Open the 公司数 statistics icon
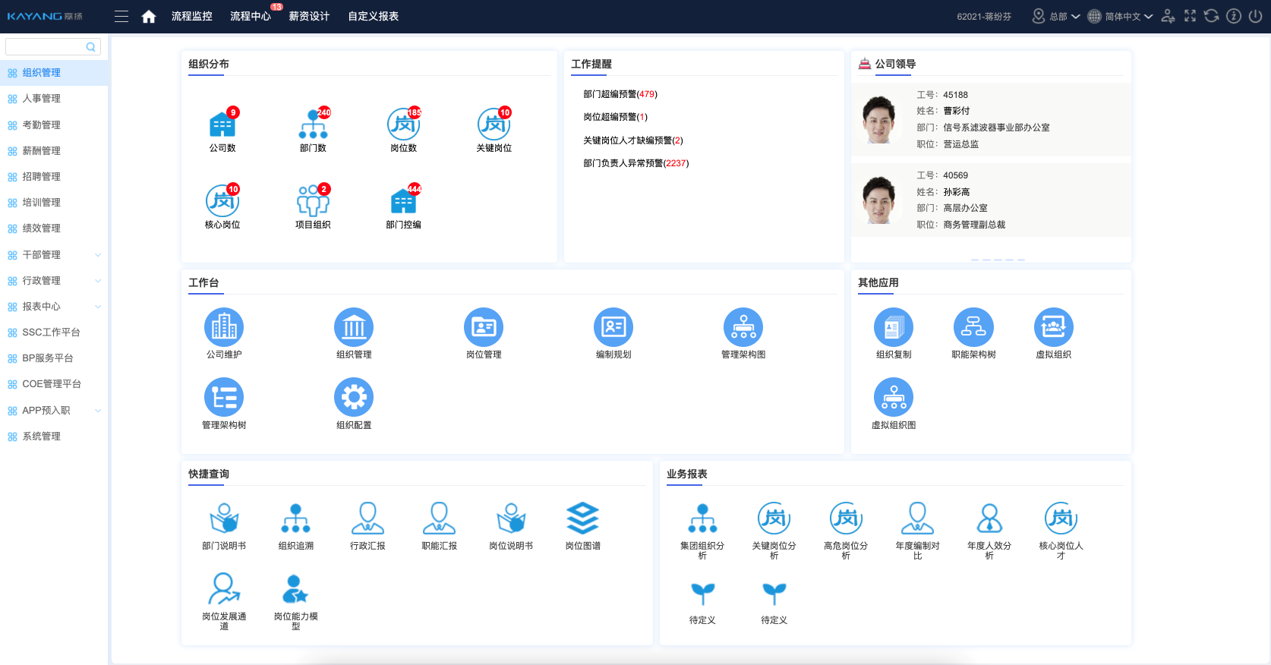 (x=222, y=124)
